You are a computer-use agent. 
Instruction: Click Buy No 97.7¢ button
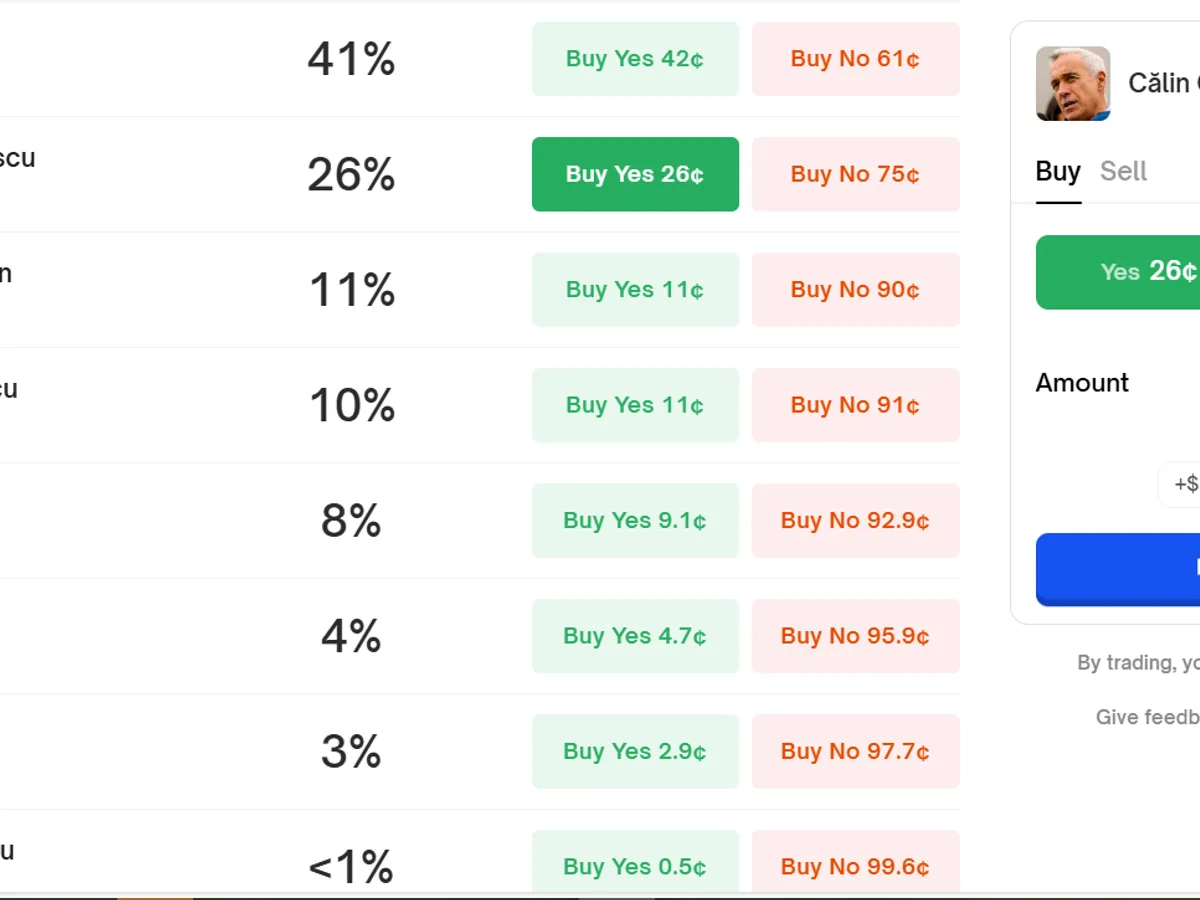click(x=855, y=752)
